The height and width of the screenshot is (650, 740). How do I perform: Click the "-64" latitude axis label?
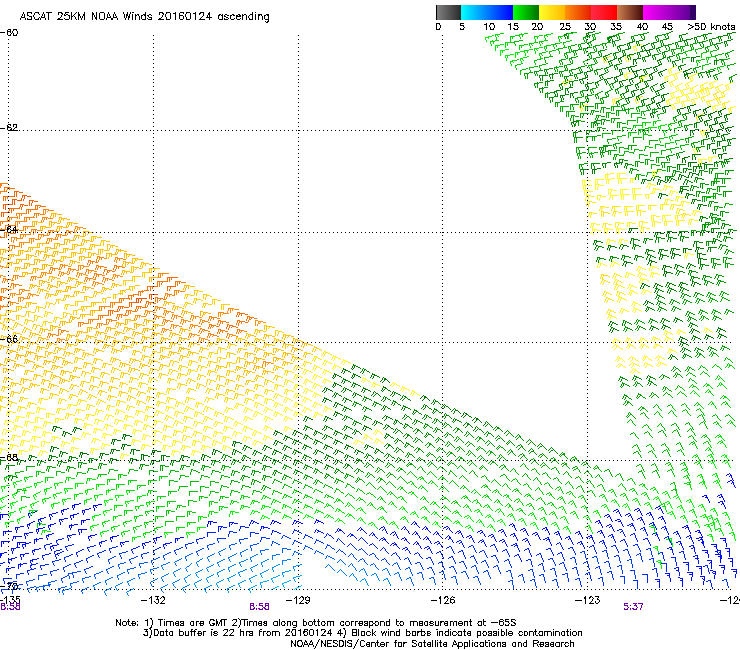click(9, 230)
